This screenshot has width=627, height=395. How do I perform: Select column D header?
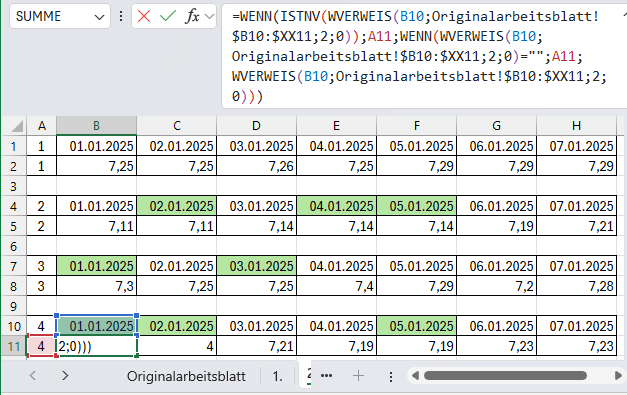click(256, 126)
